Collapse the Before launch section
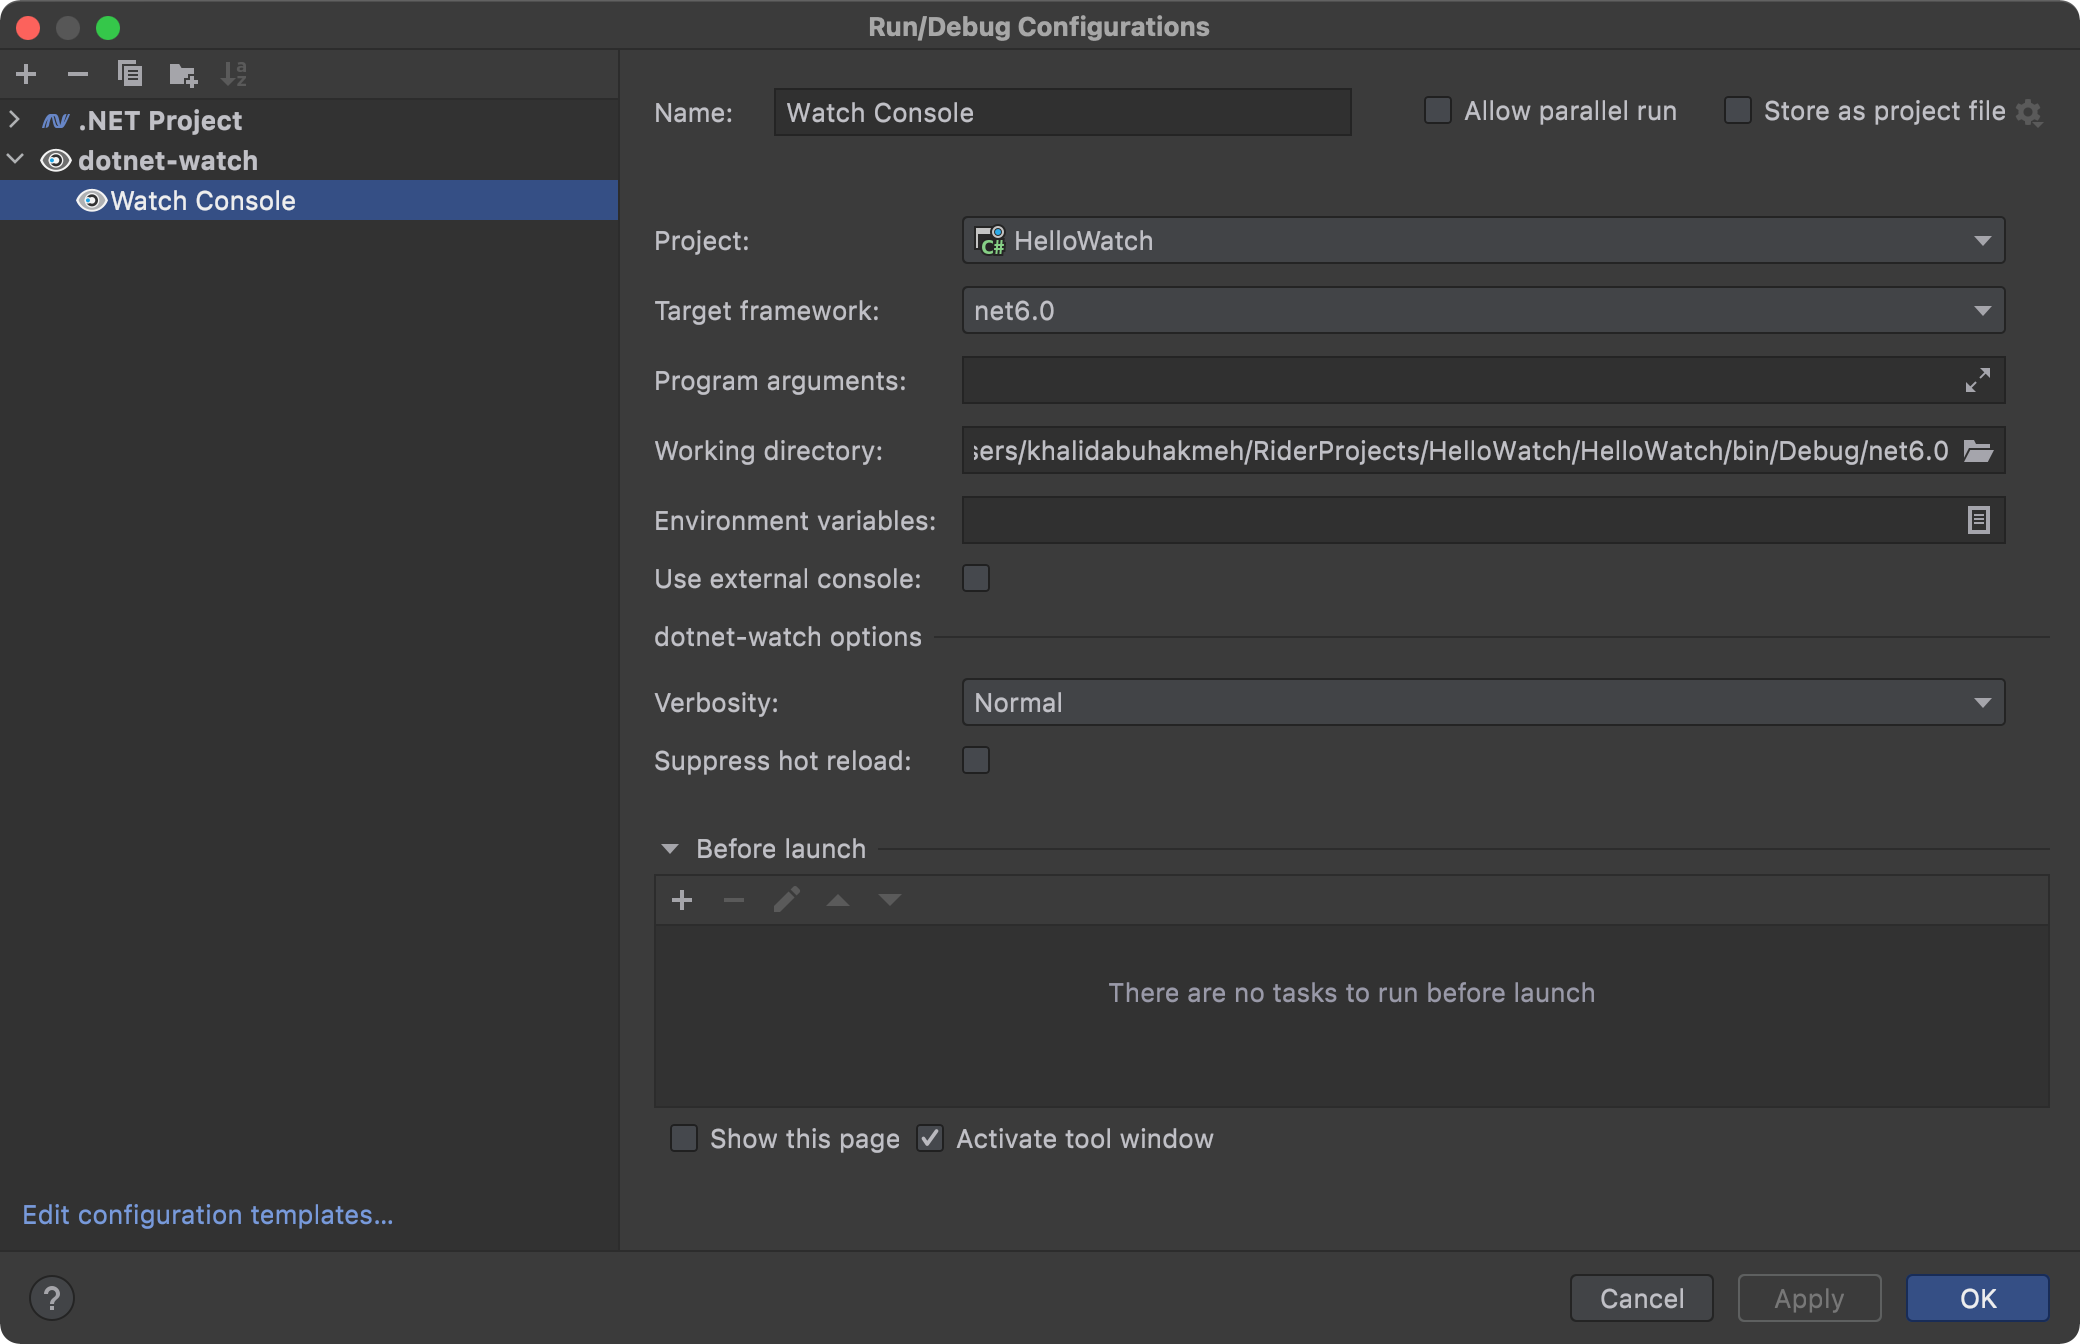The width and height of the screenshot is (2080, 1344). point(670,849)
